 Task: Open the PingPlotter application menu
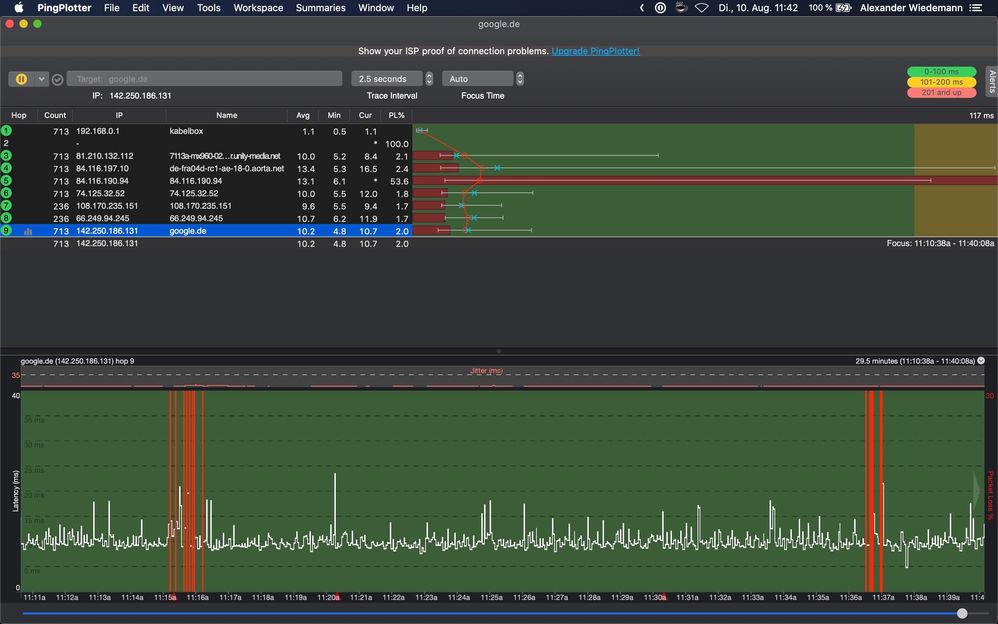click(64, 8)
